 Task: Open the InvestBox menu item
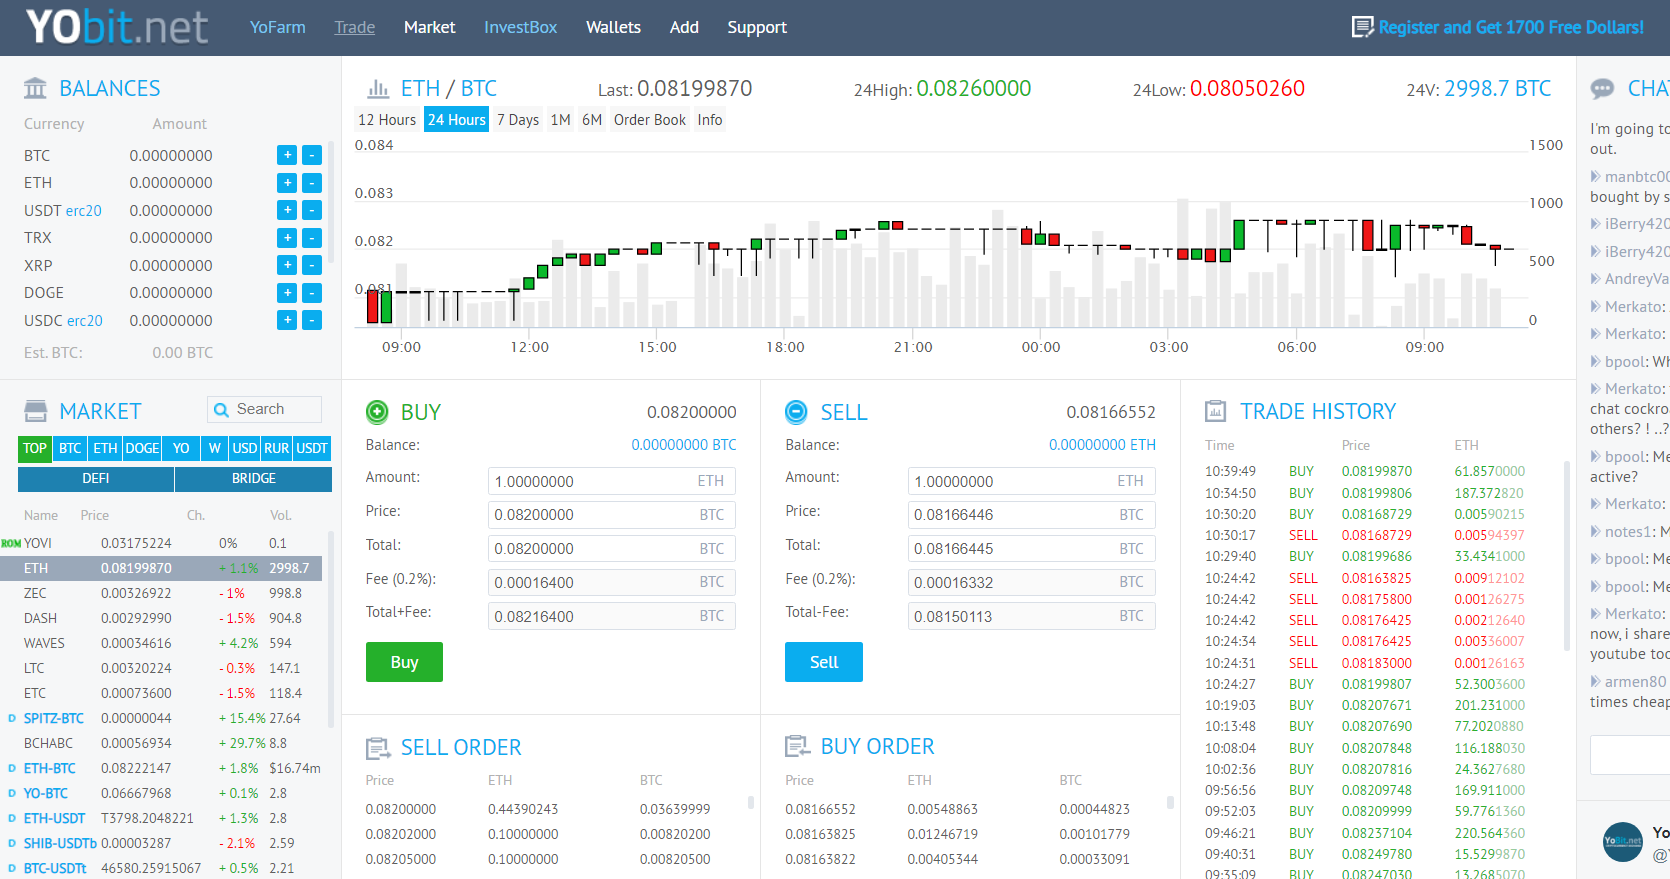[x=520, y=27]
